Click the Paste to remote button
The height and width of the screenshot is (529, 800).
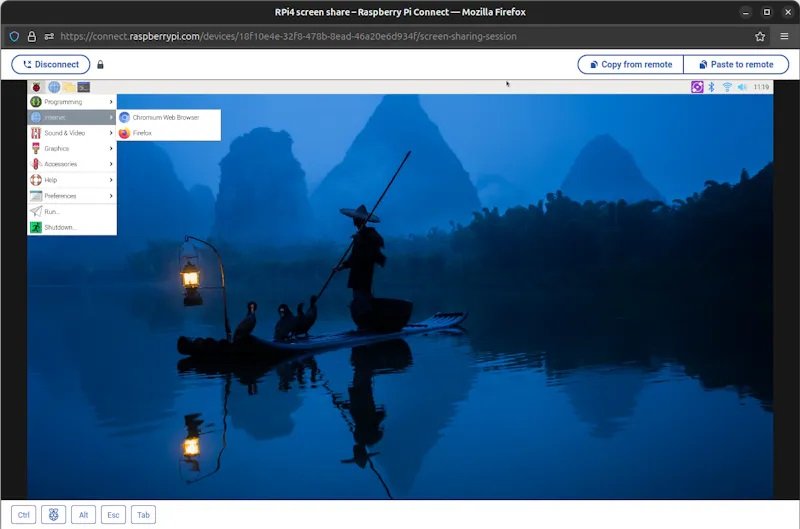point(736,64)
